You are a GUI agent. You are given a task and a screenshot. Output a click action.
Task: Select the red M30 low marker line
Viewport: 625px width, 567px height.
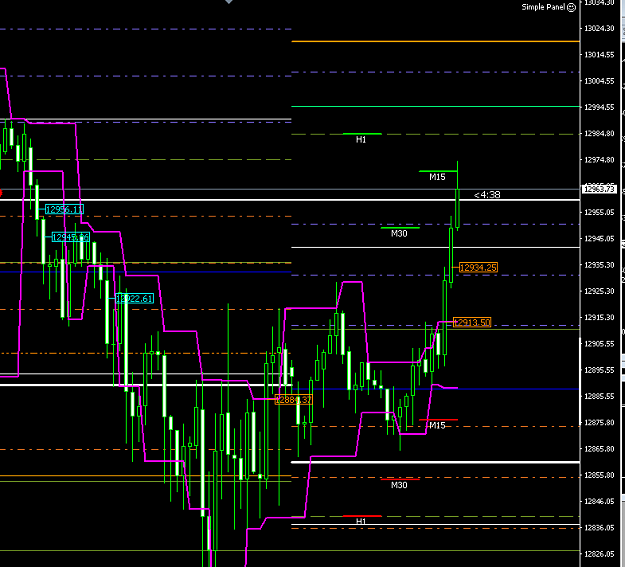pyautogui.click(x=400, y=479)
